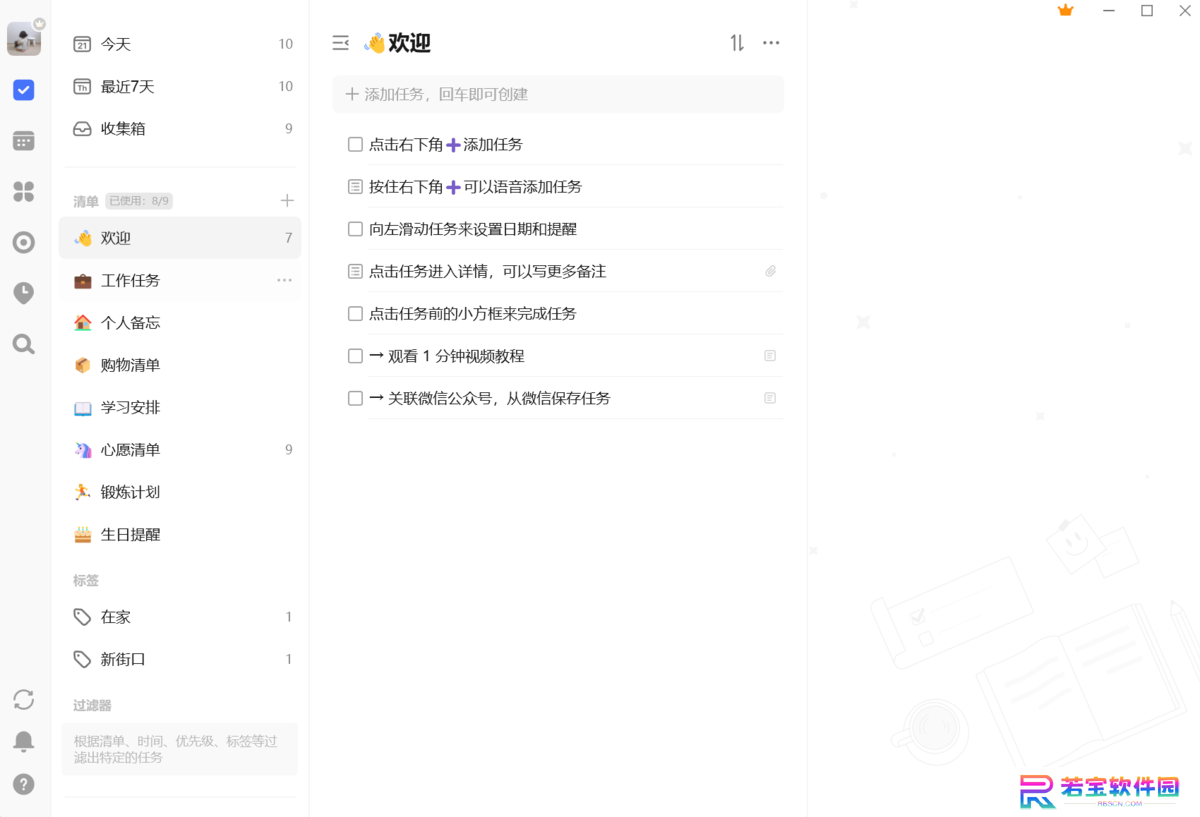This screenshot has width=1200, height=817.
Task: Click the note icon on 观看 1 分钟视频教程
Action: (x=770, y=356)
